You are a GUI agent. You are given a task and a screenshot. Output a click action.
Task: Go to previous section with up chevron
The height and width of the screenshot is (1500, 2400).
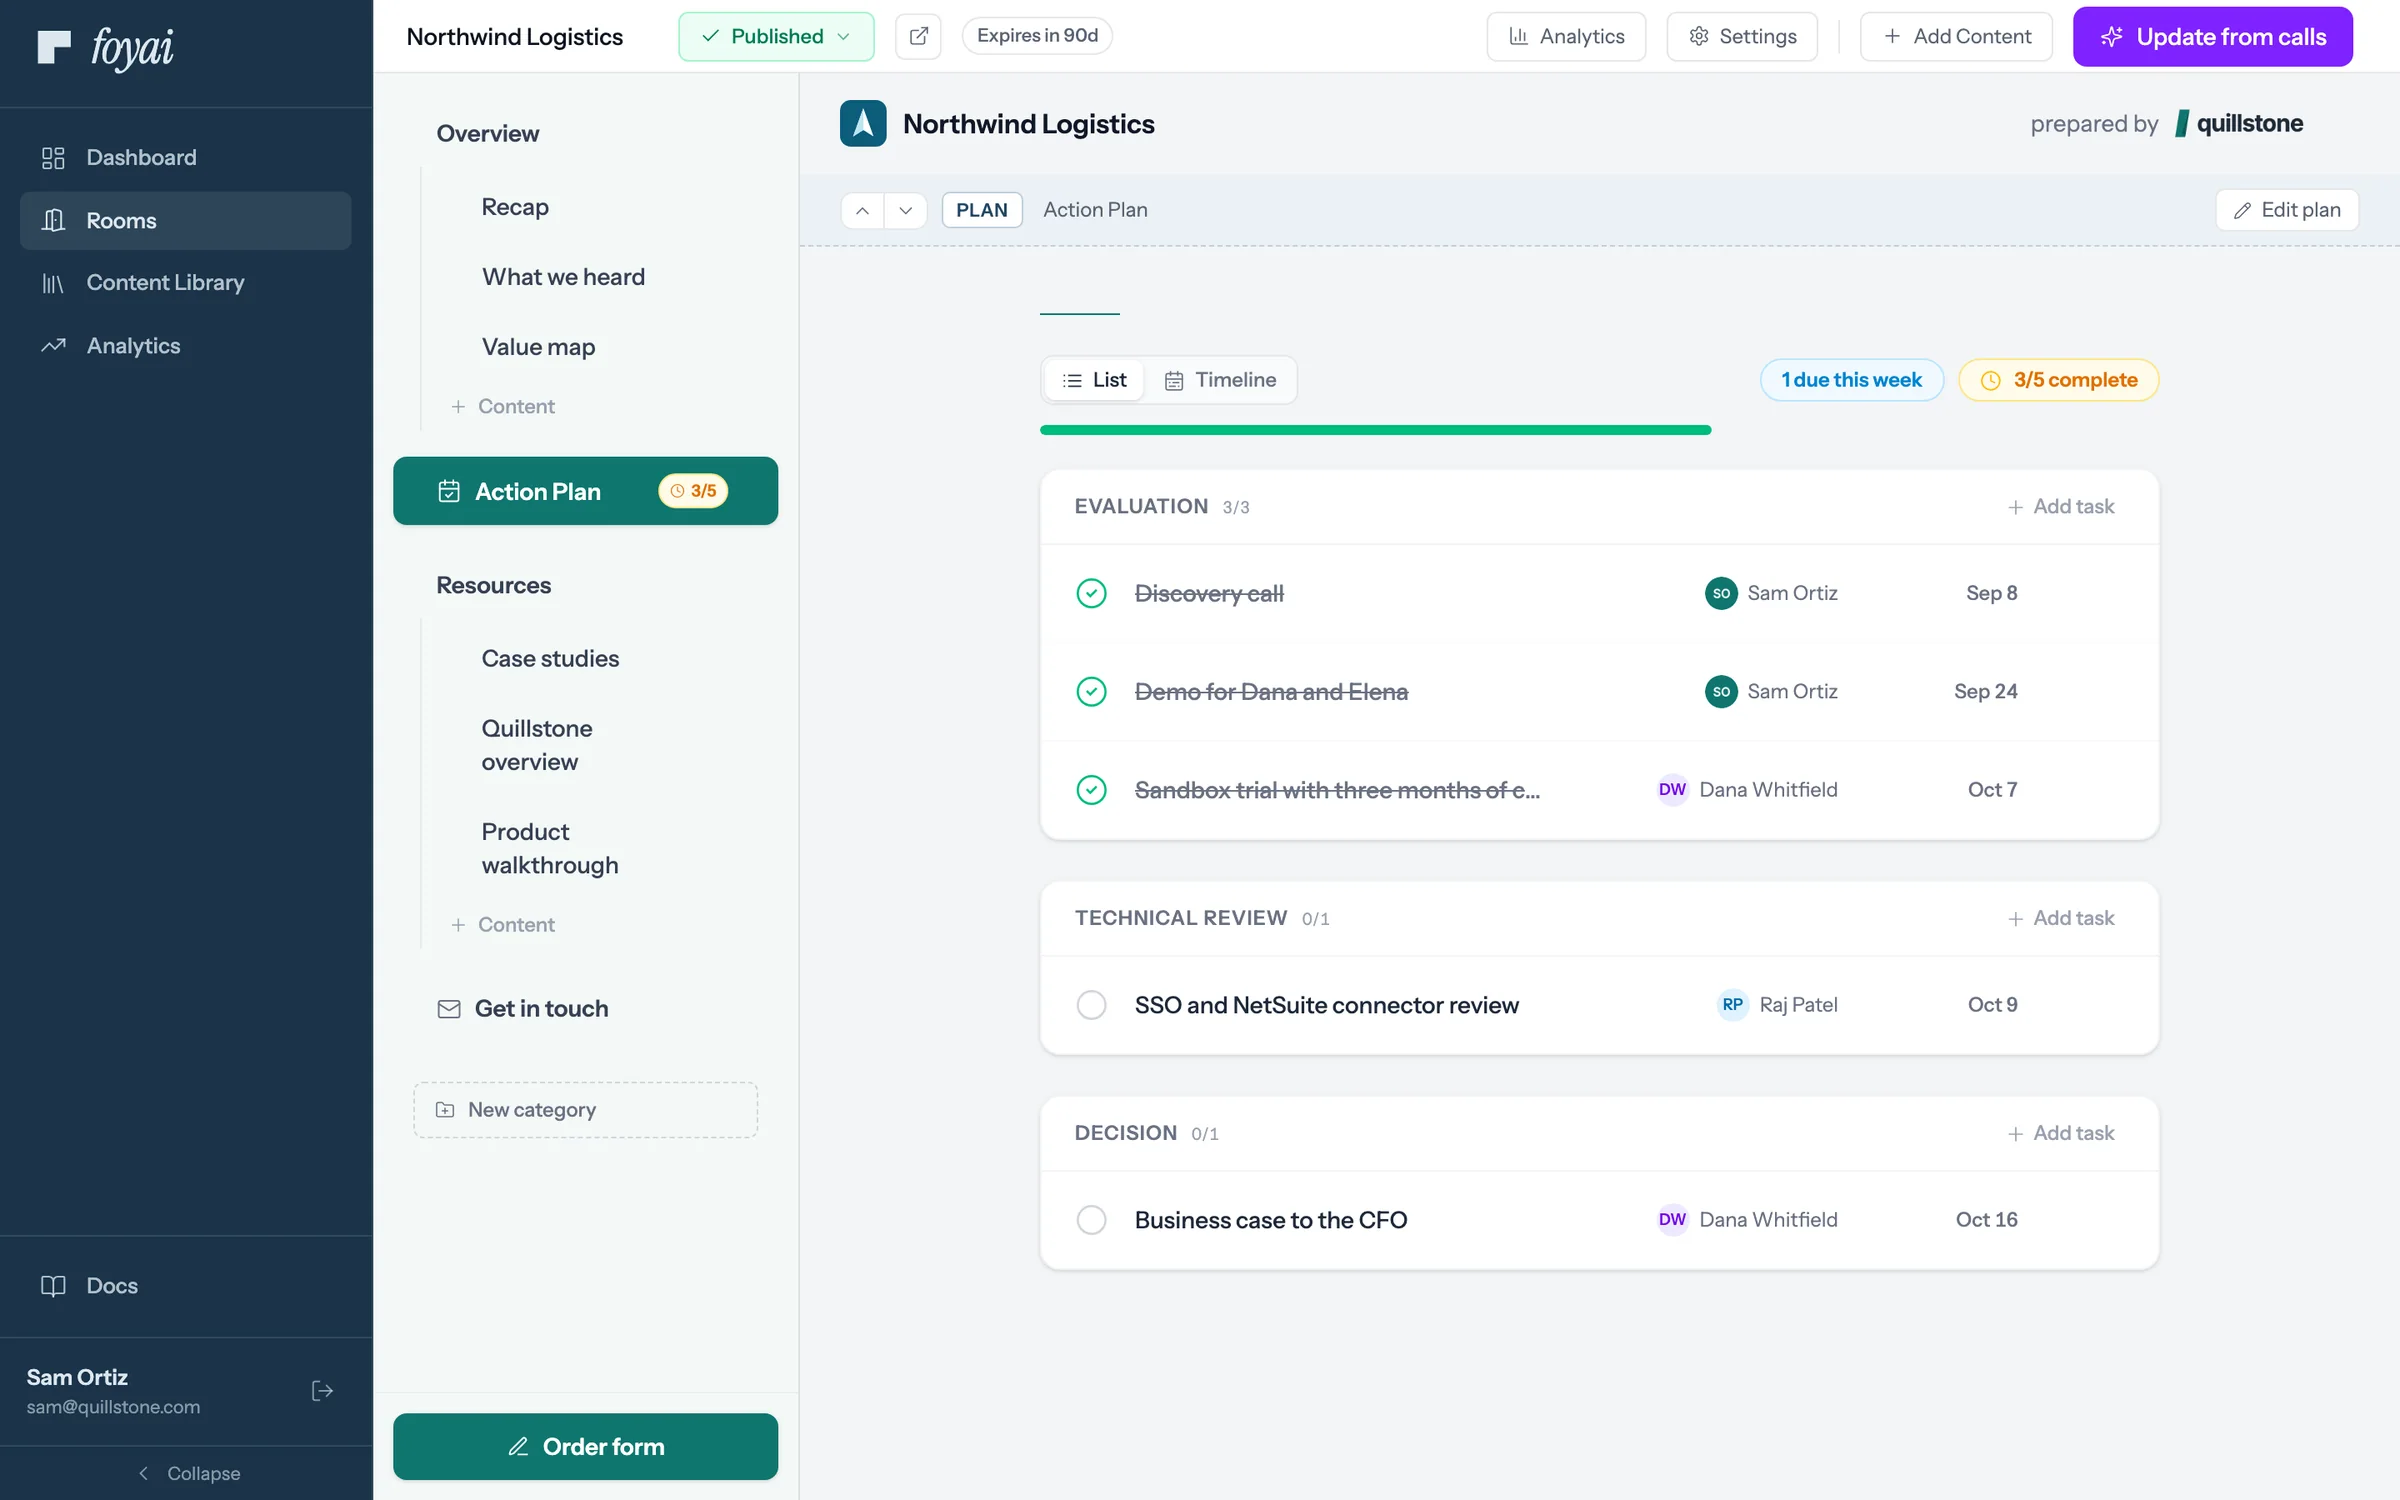point(862,210)
